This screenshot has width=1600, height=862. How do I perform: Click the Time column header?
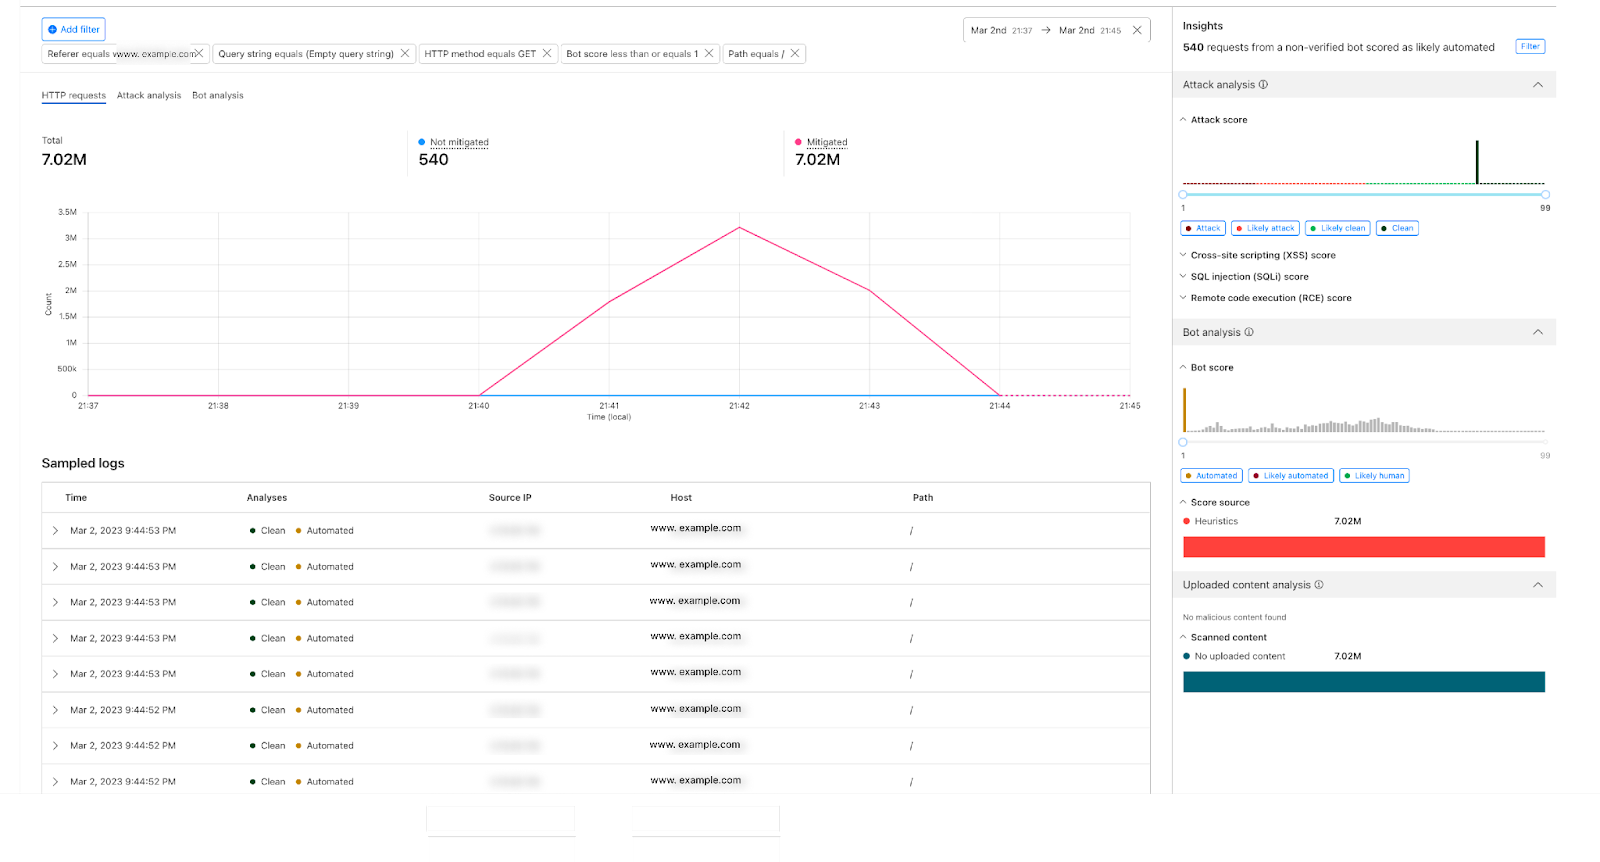76,498
